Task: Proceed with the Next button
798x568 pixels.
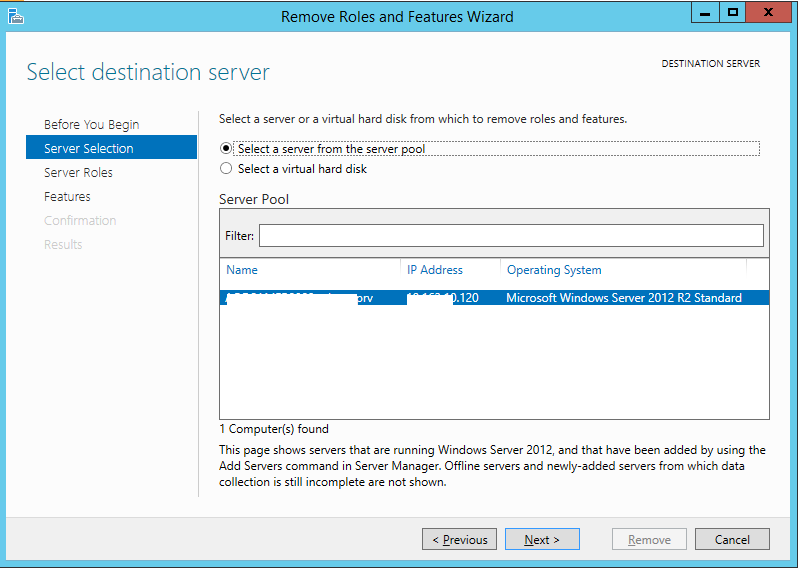Action: [542, 539]
